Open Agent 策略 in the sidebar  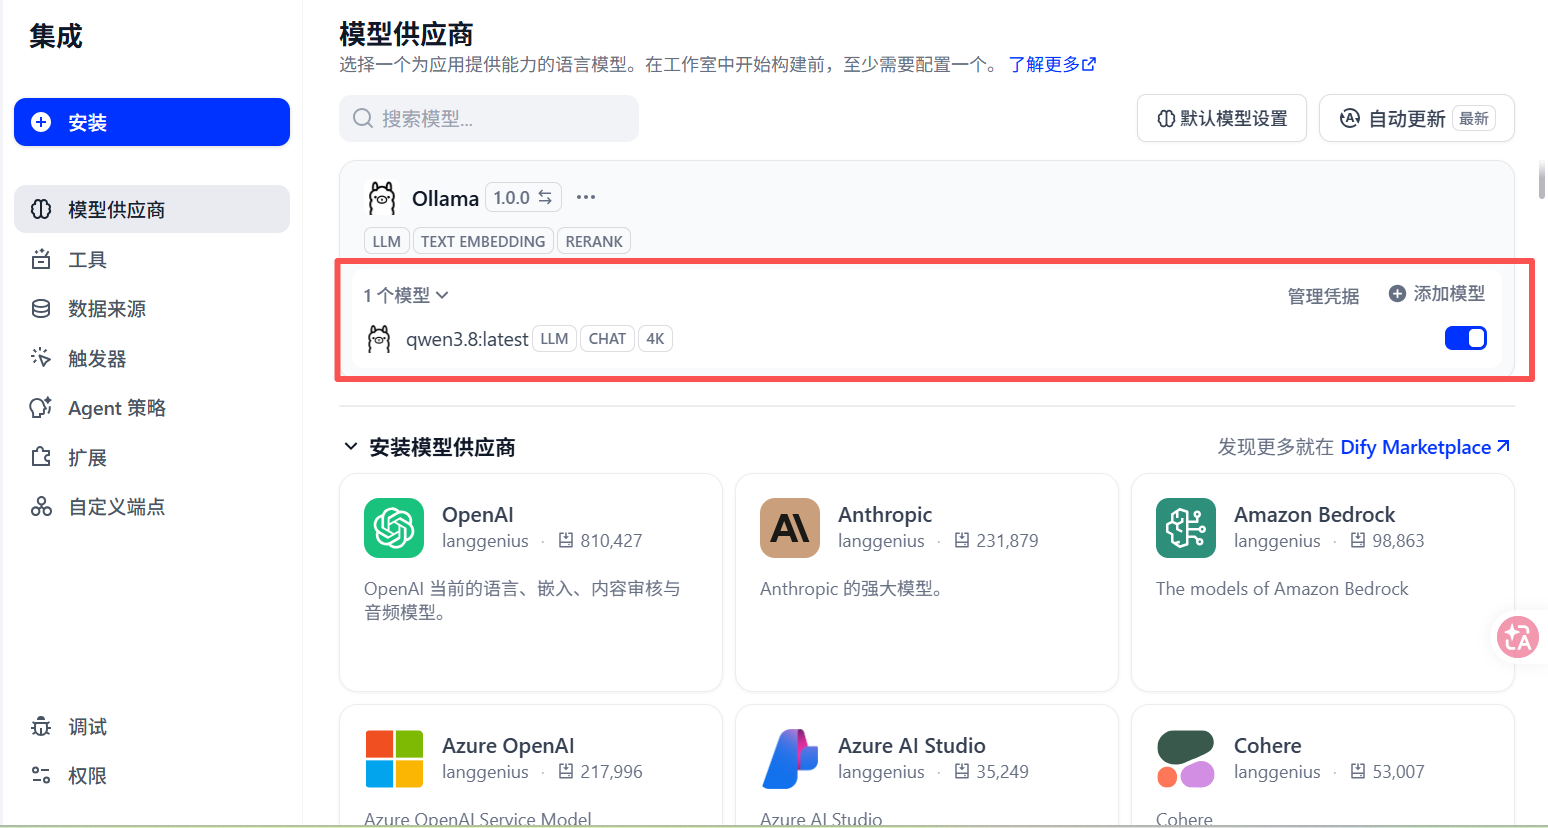152,407
